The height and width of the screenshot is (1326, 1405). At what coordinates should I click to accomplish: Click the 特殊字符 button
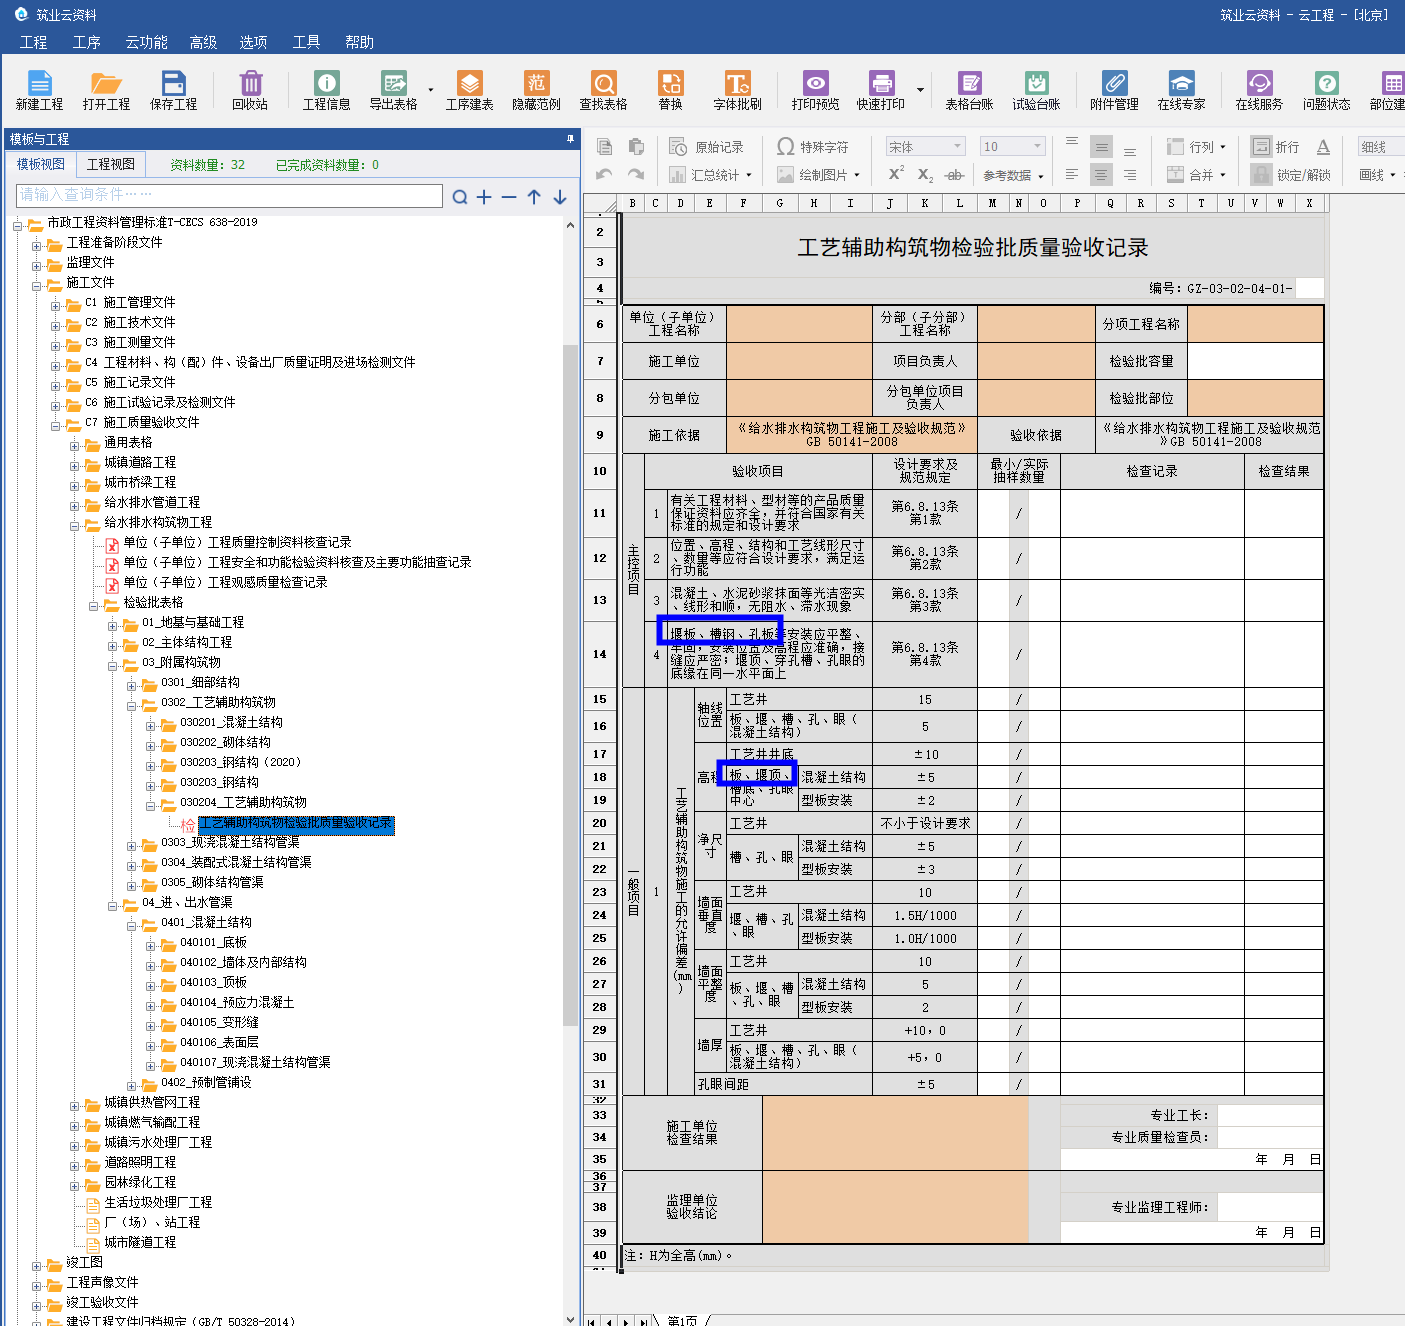pyautogui.click(x=813, y=147)
